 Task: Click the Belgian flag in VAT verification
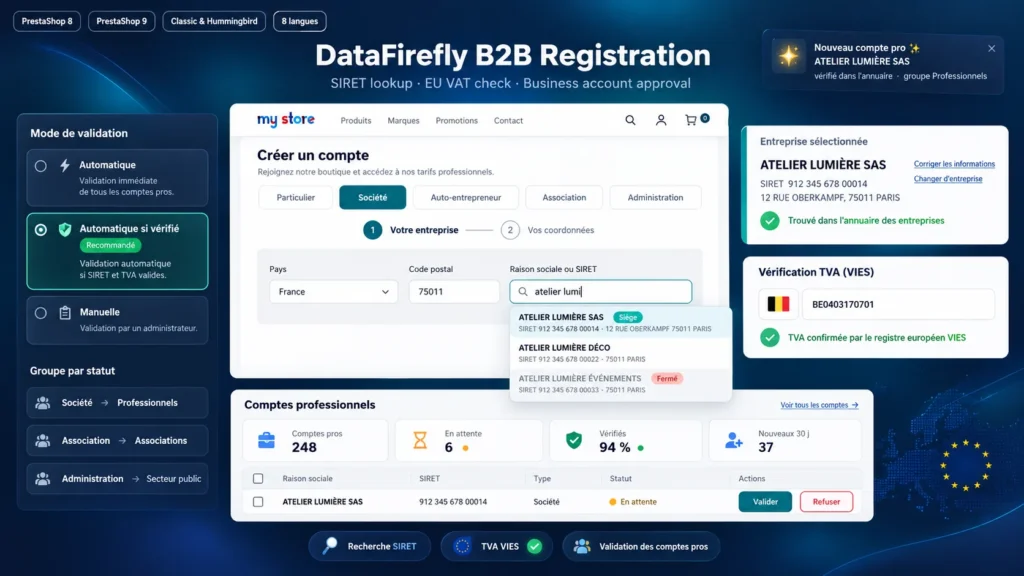(778, 304)
